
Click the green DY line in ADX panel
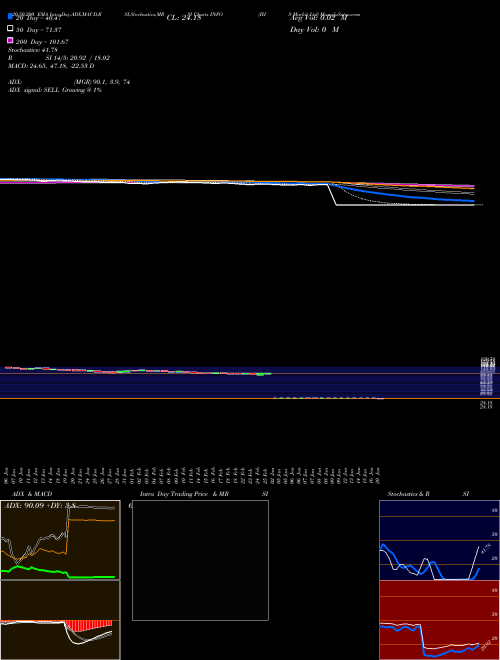(58, 573)
